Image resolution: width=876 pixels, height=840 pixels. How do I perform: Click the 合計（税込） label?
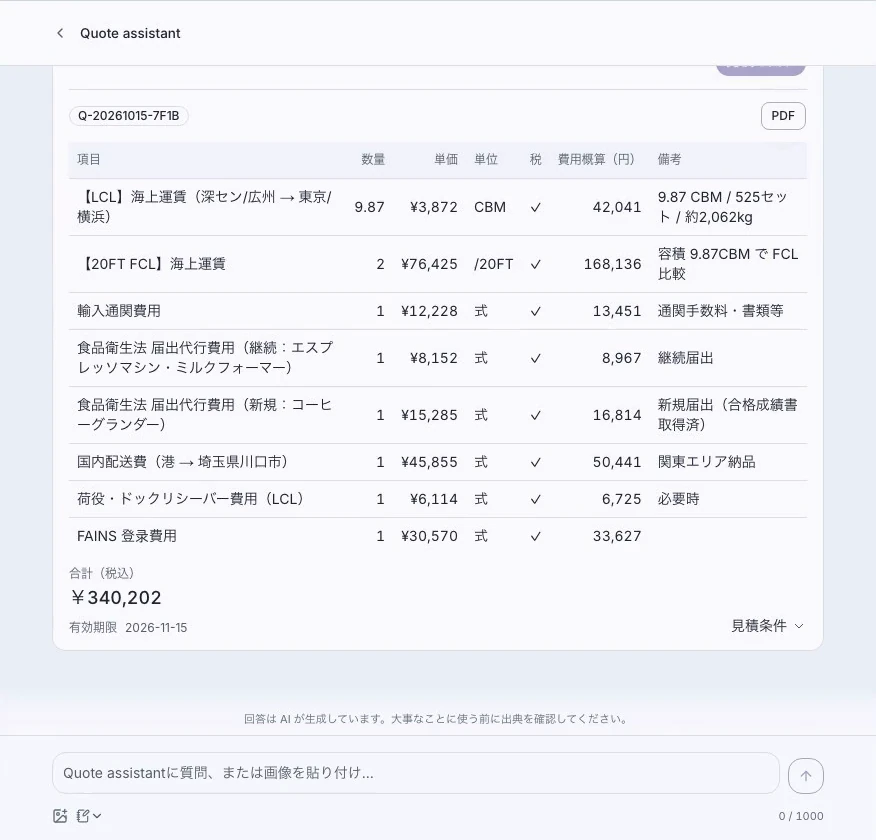(102, 573)
